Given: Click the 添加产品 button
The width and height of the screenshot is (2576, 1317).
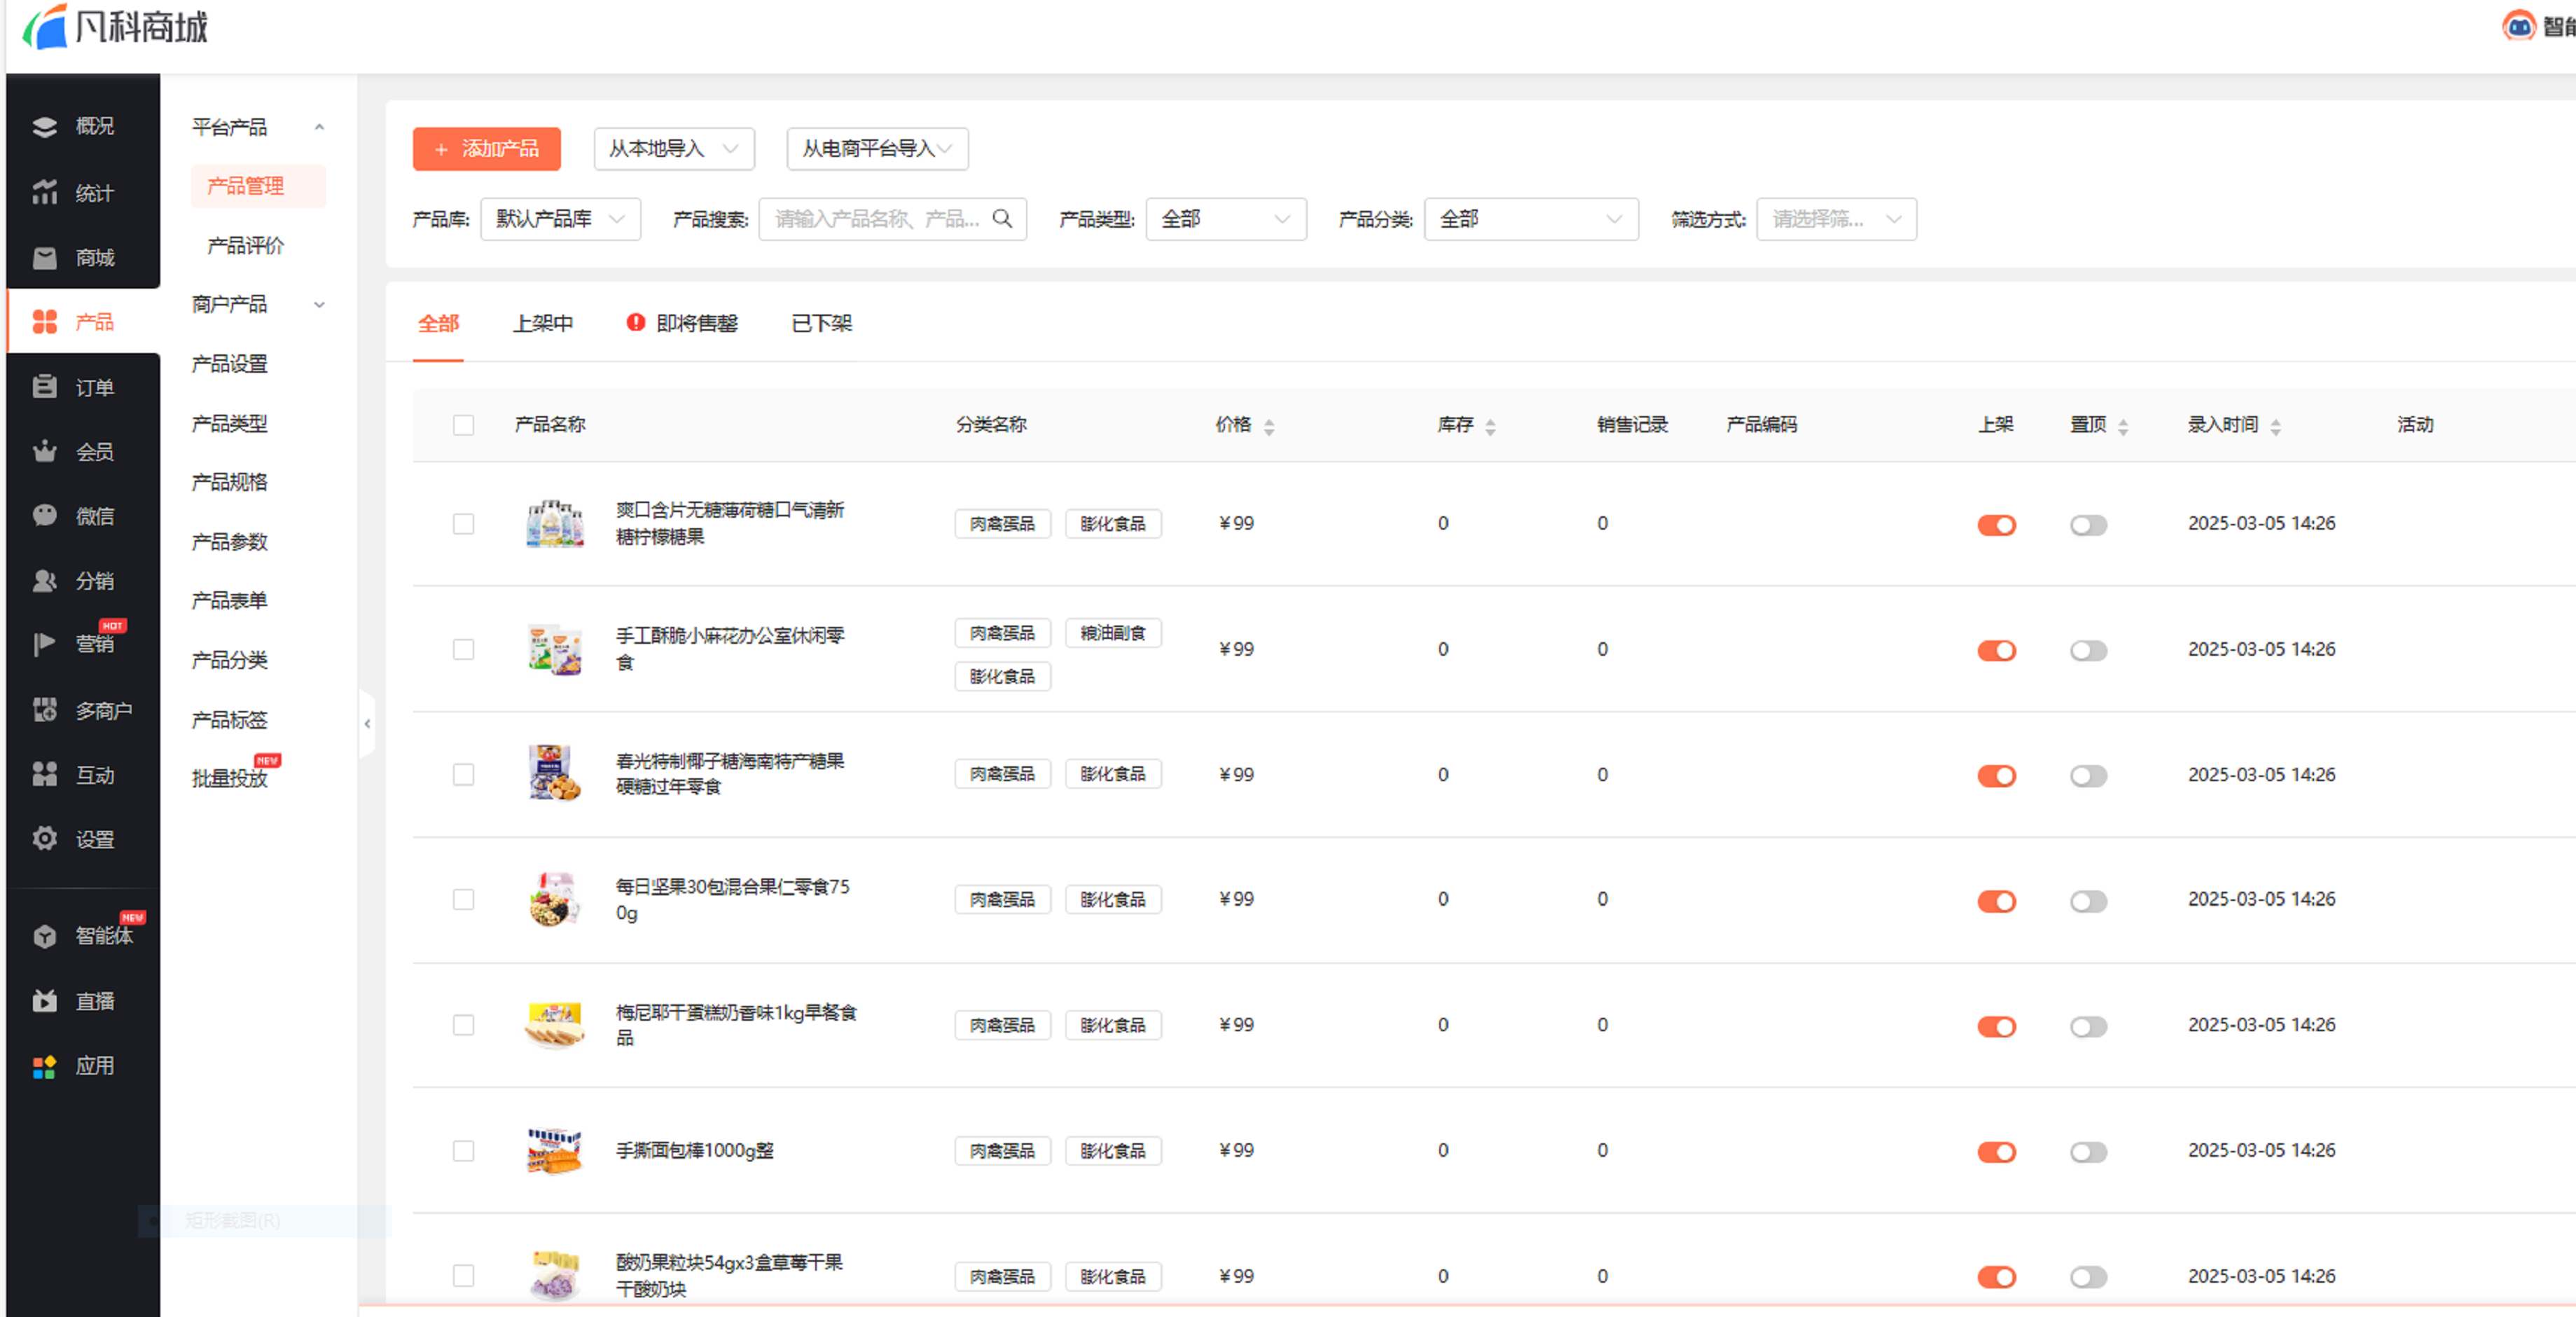Looking at the screenshot, I should tap(486, 149).
